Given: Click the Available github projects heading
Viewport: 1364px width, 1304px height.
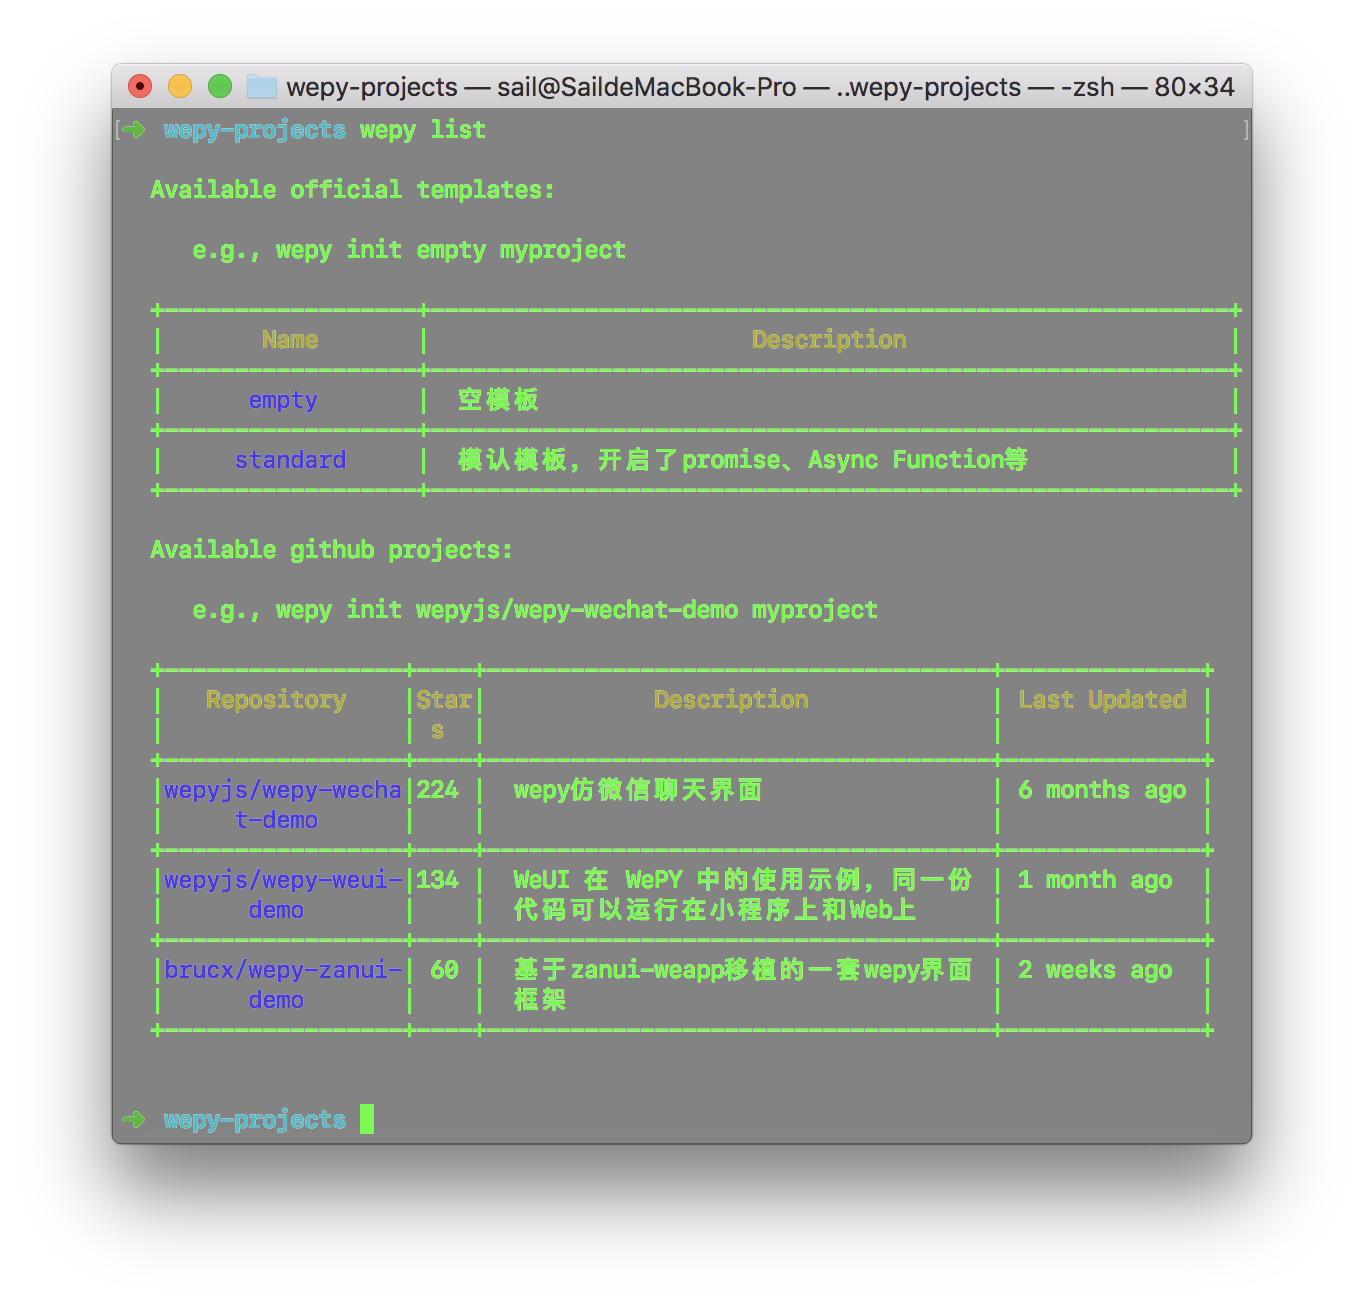Looking at the screenshot, I should coord(331,549).
